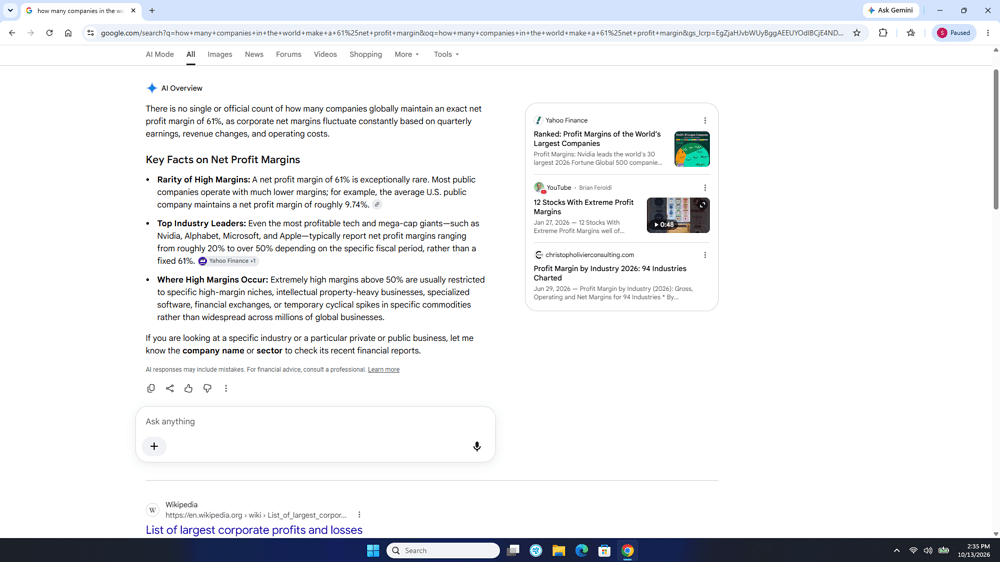Click the microphone voice input icon
Screen dimensions: 1000x562
point(477,447)
